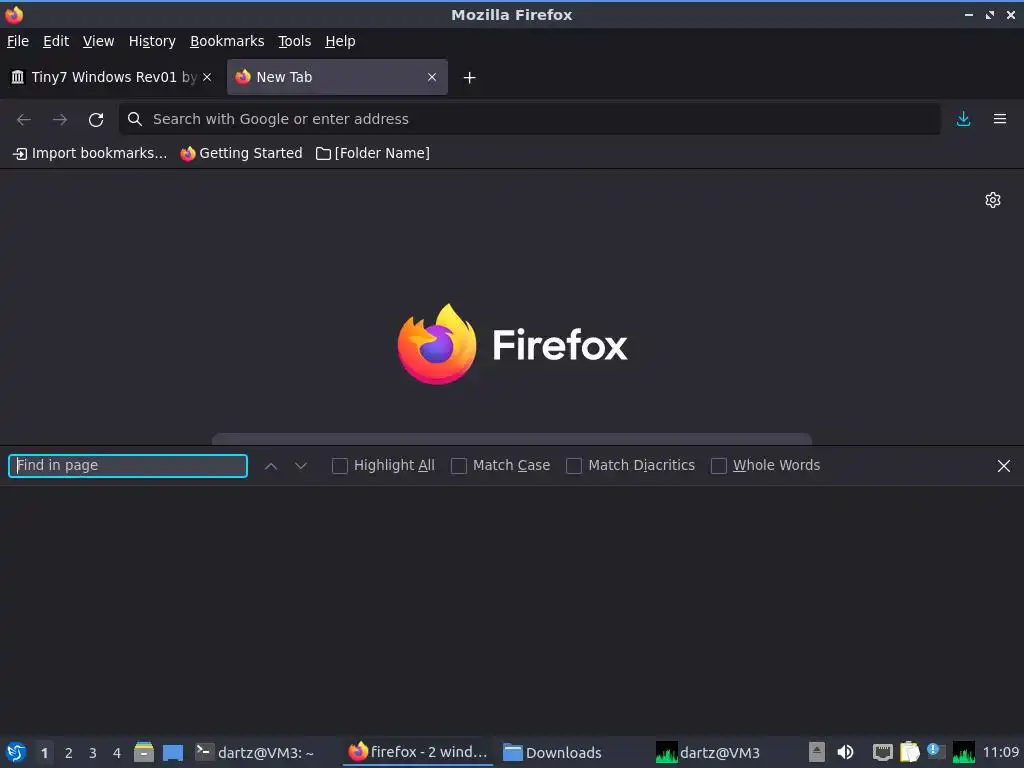Close the New Tab tab
Image resolution: width=1024 pixels, height=768 pixels.
(x=432, y=77)
